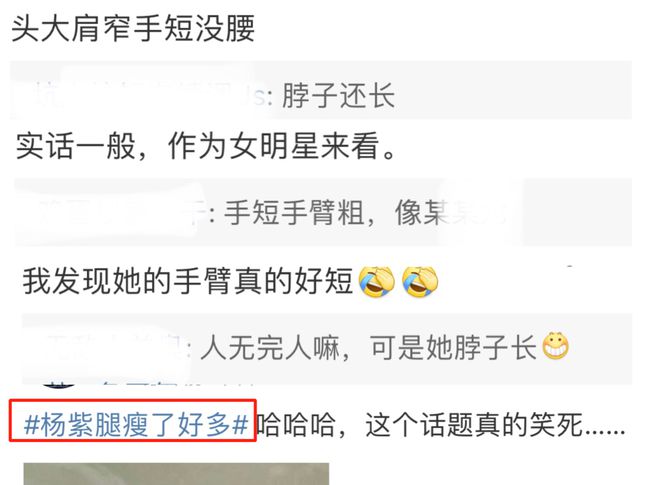Click the grinning emoji after 她脖子长
Screen dimensions: 660x485
point(555,346)
